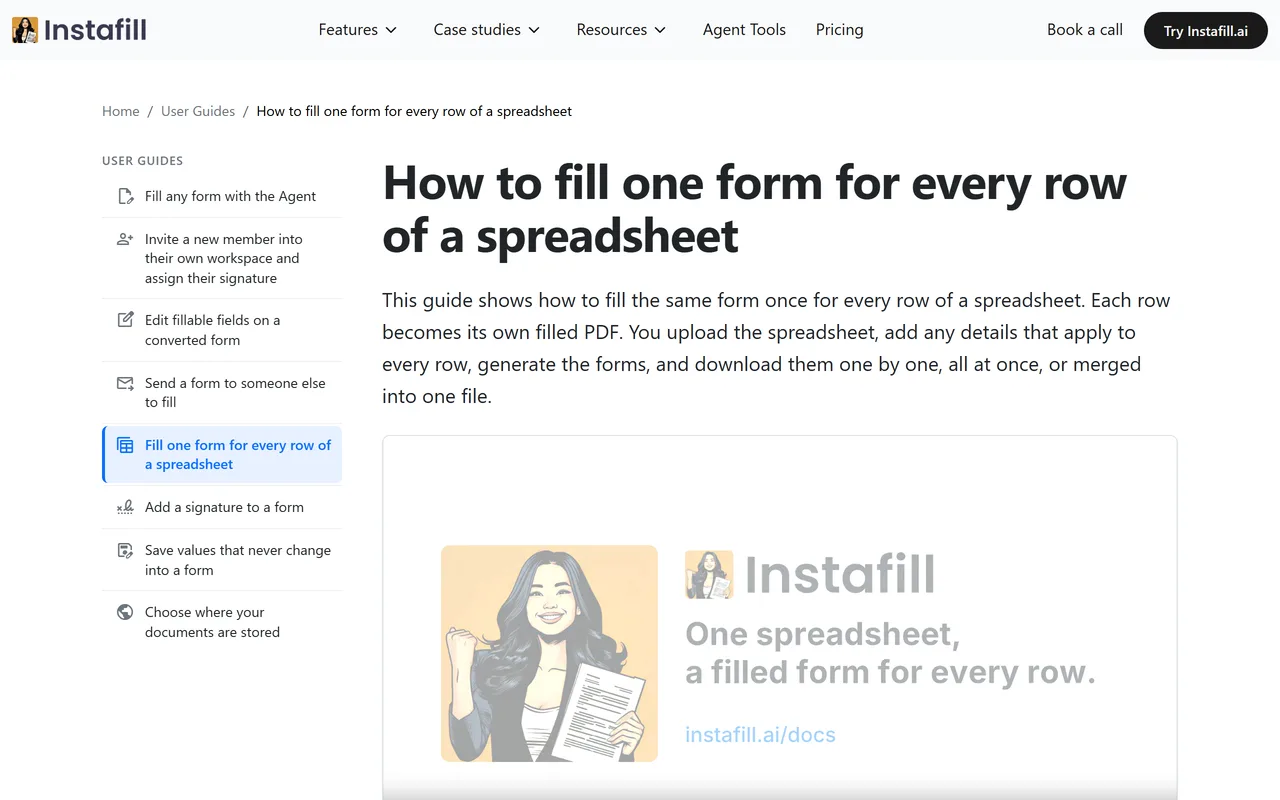1280x800 pixels.
Task: Click the Resources menu label
Action: [612, 30]
